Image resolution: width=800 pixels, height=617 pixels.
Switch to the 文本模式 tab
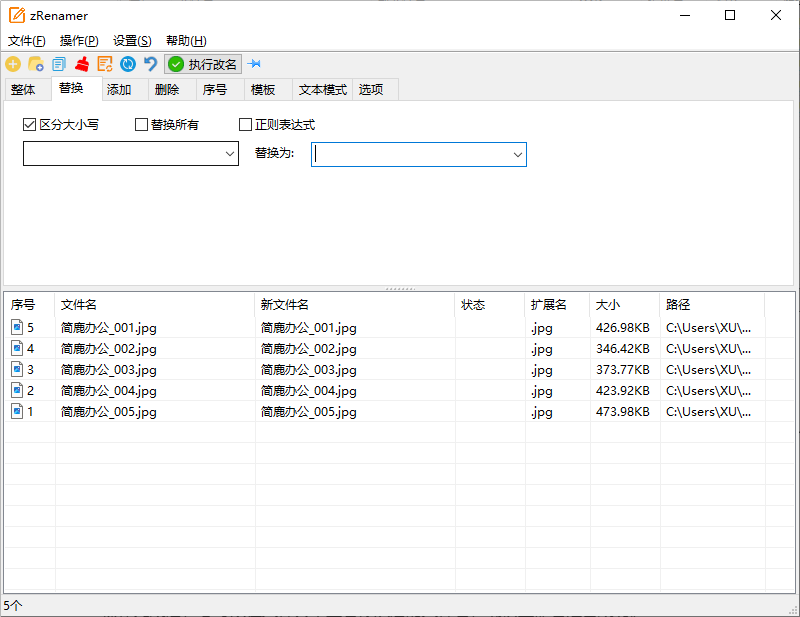322,89
